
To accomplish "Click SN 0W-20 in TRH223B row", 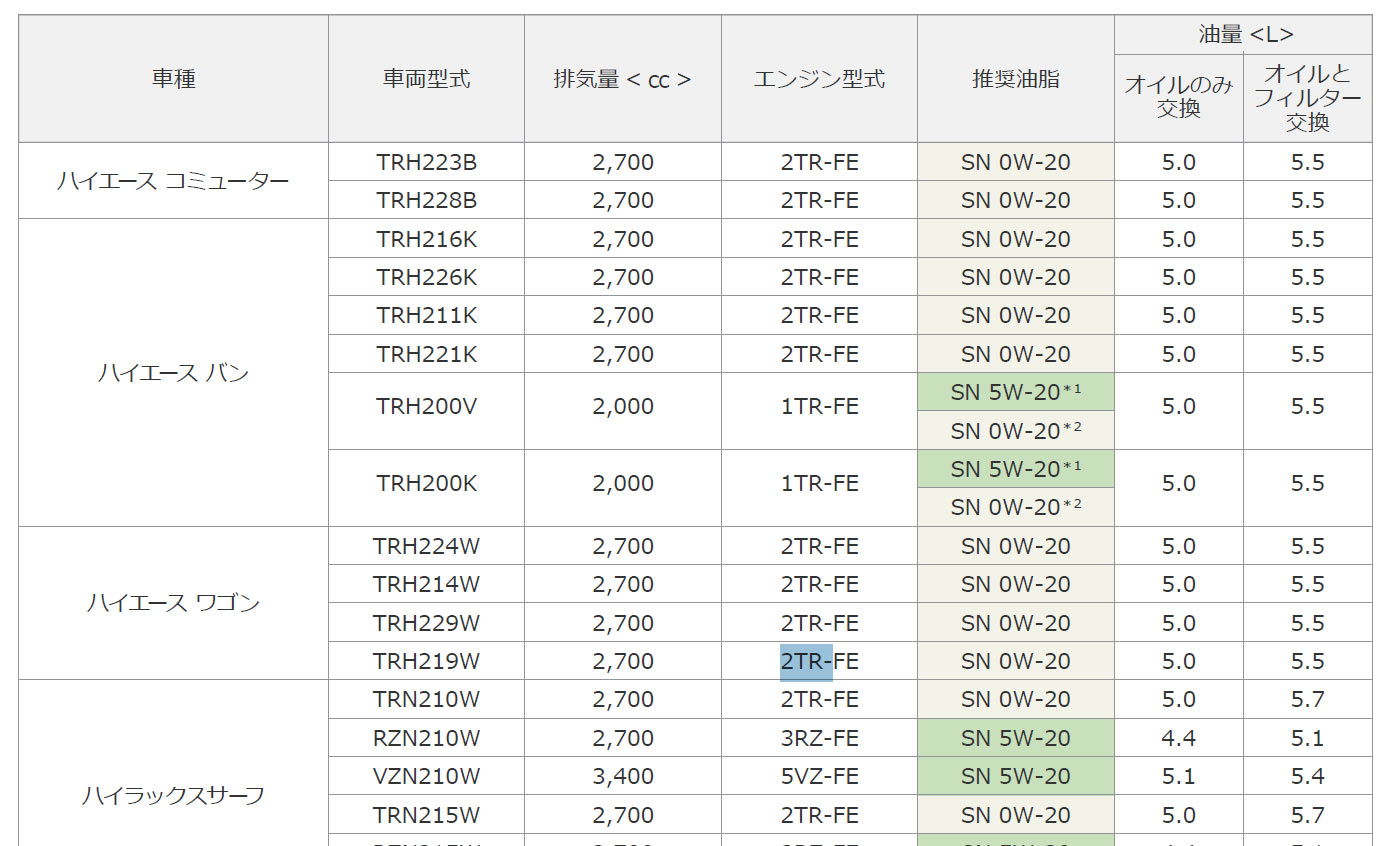I will [1016, 162].
